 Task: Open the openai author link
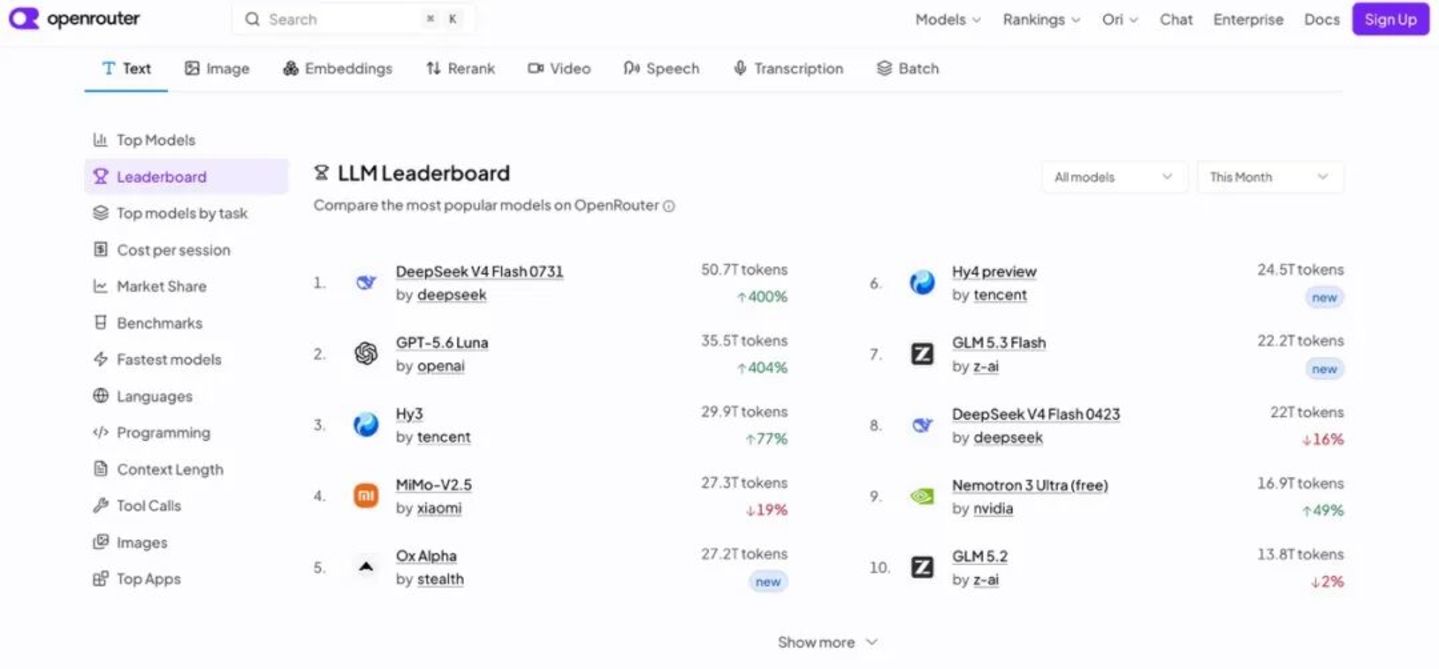point(441,366)
